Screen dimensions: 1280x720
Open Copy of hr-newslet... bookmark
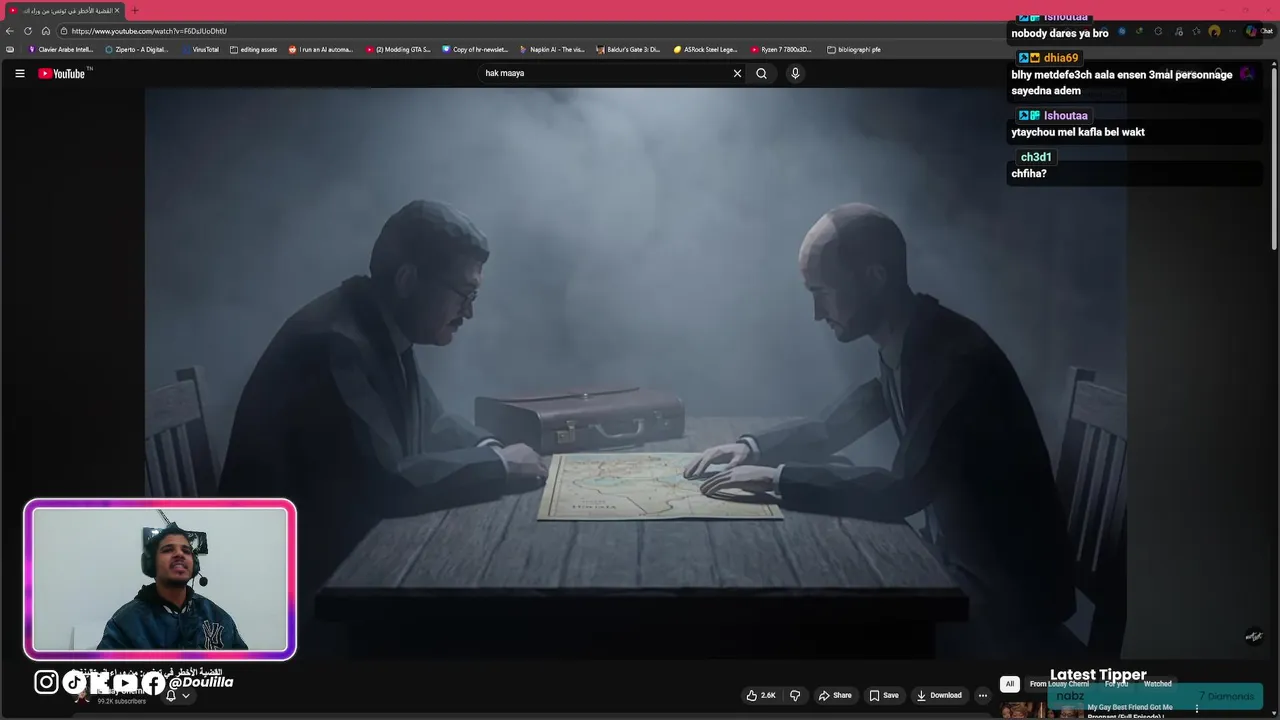coord(475,49)
